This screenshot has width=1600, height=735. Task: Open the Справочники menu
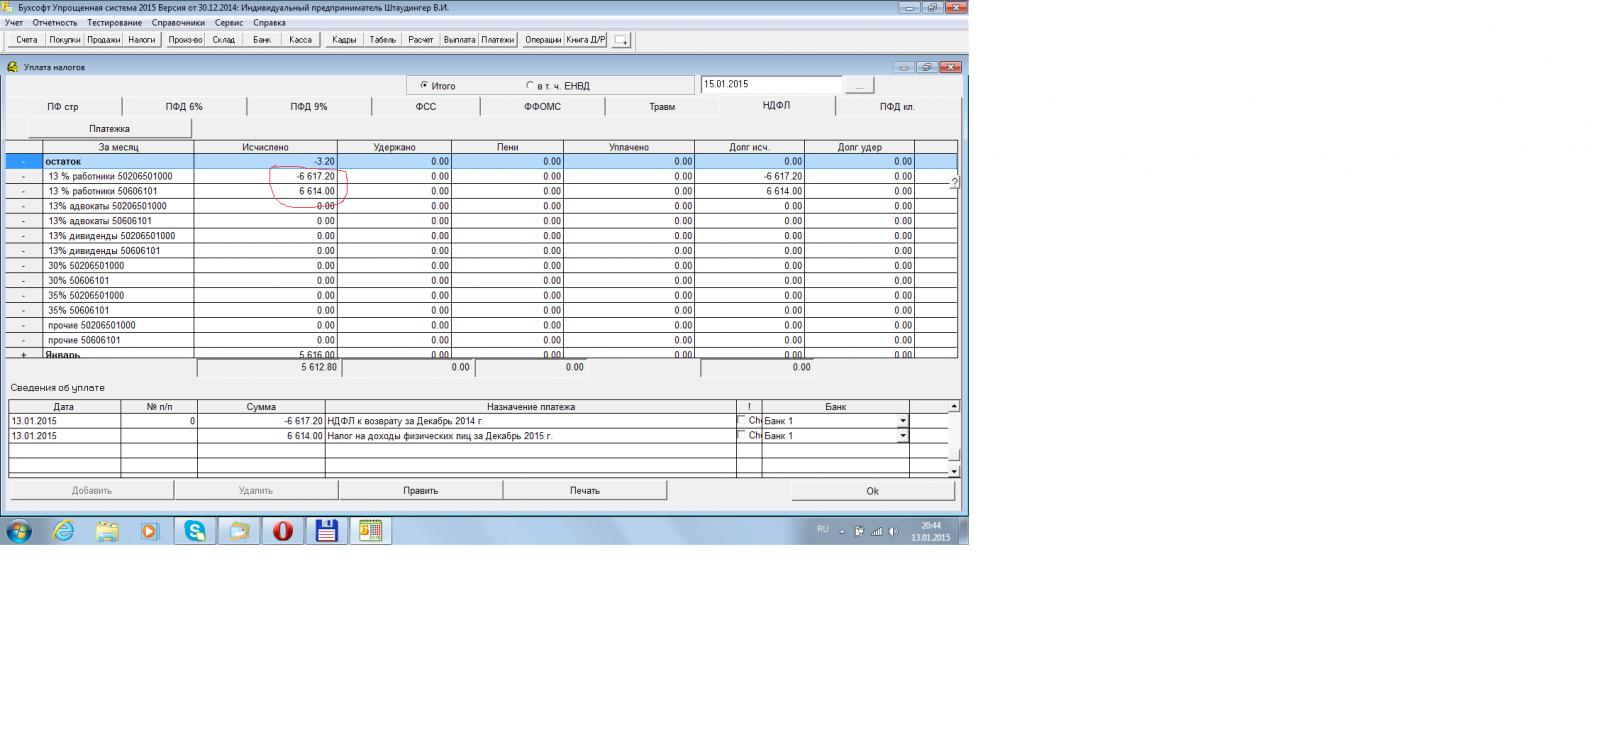[178, 23]
